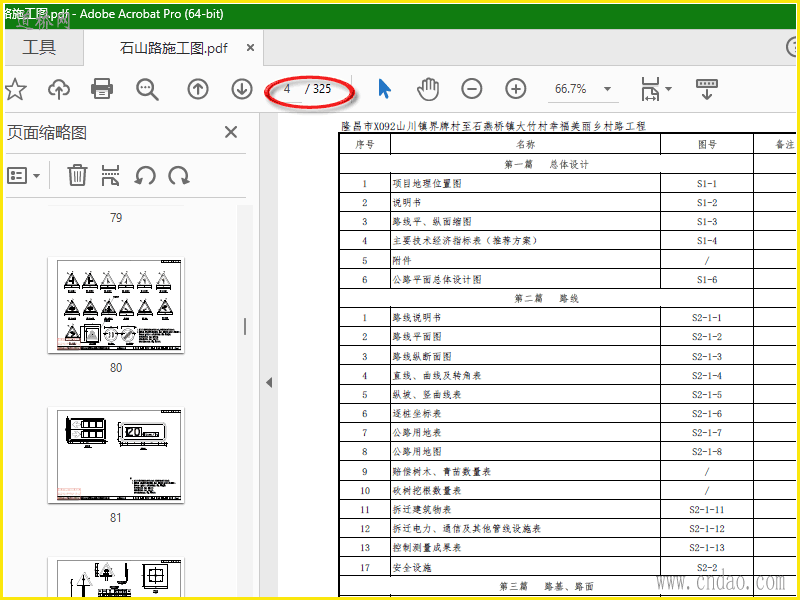800x600 pixels.
Task: Edit the current page number field
Action: tap(287, 89)
